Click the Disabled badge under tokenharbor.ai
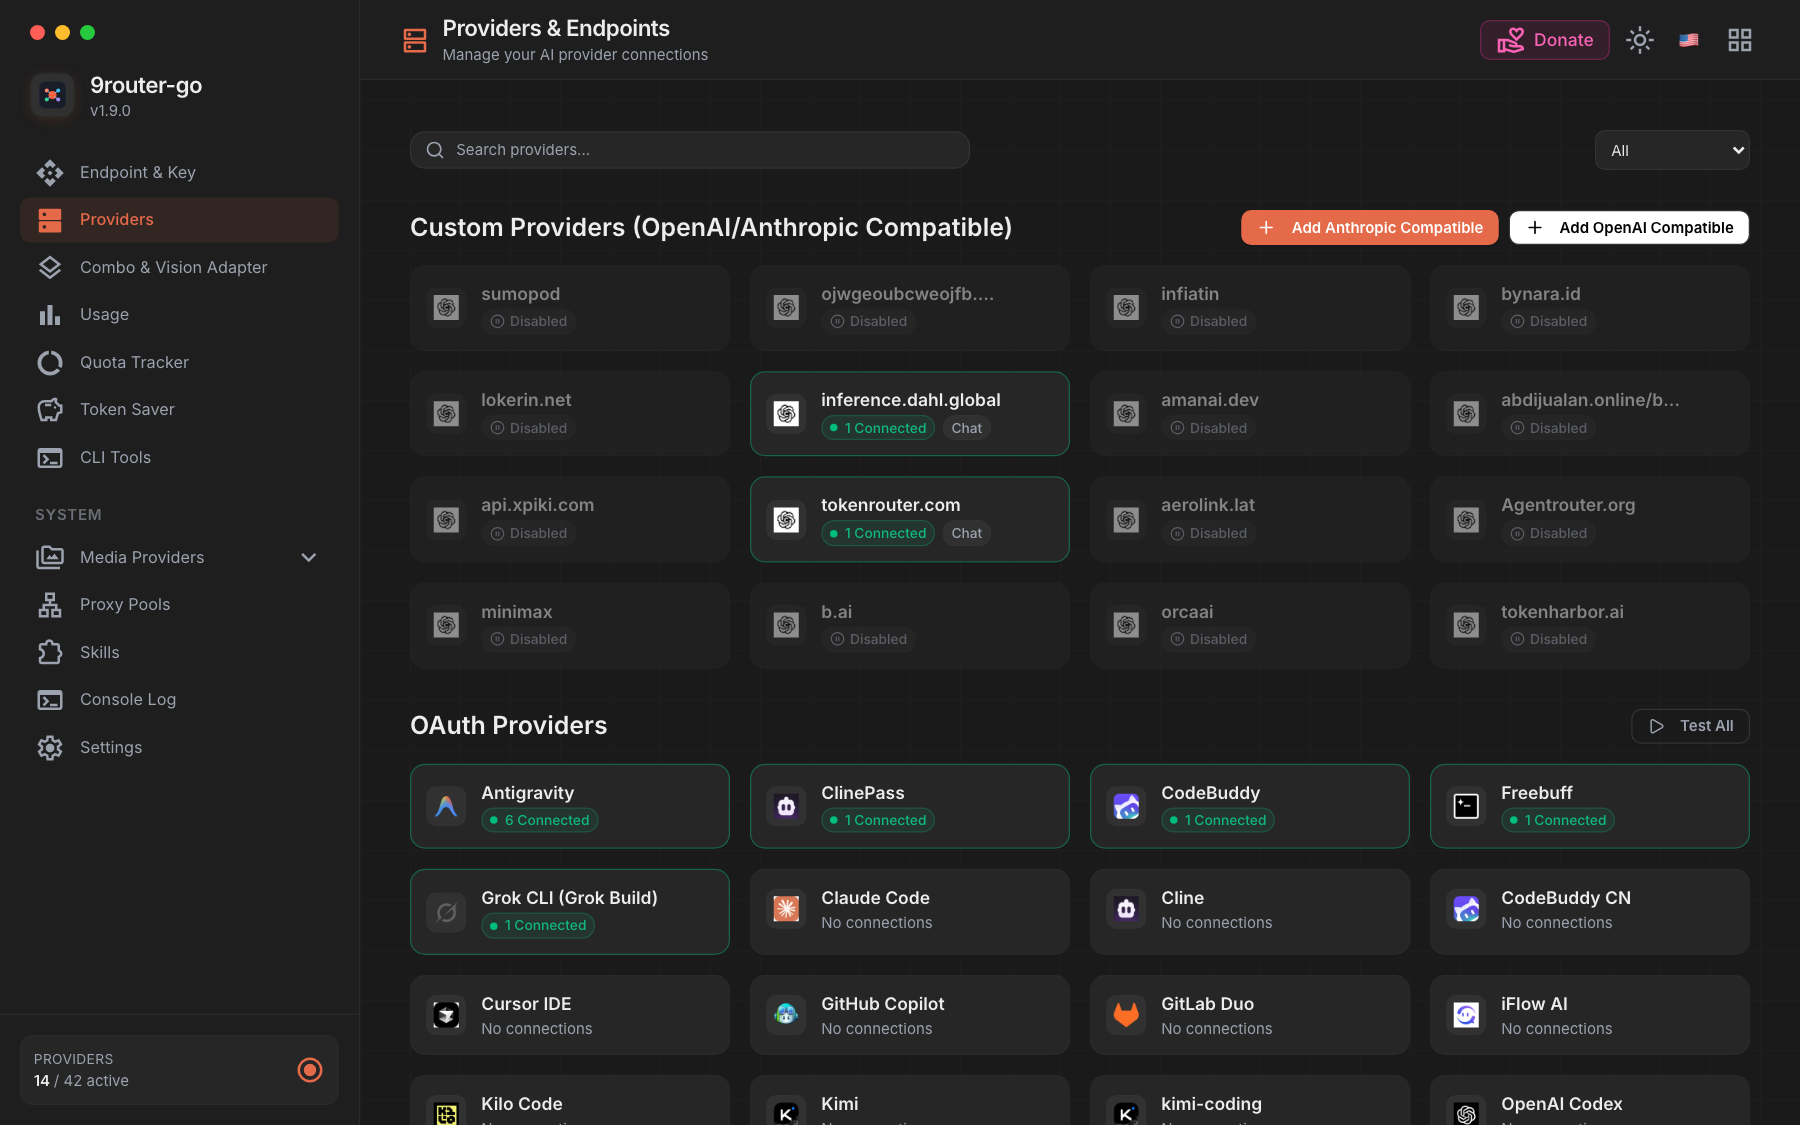 [1549, 639]
